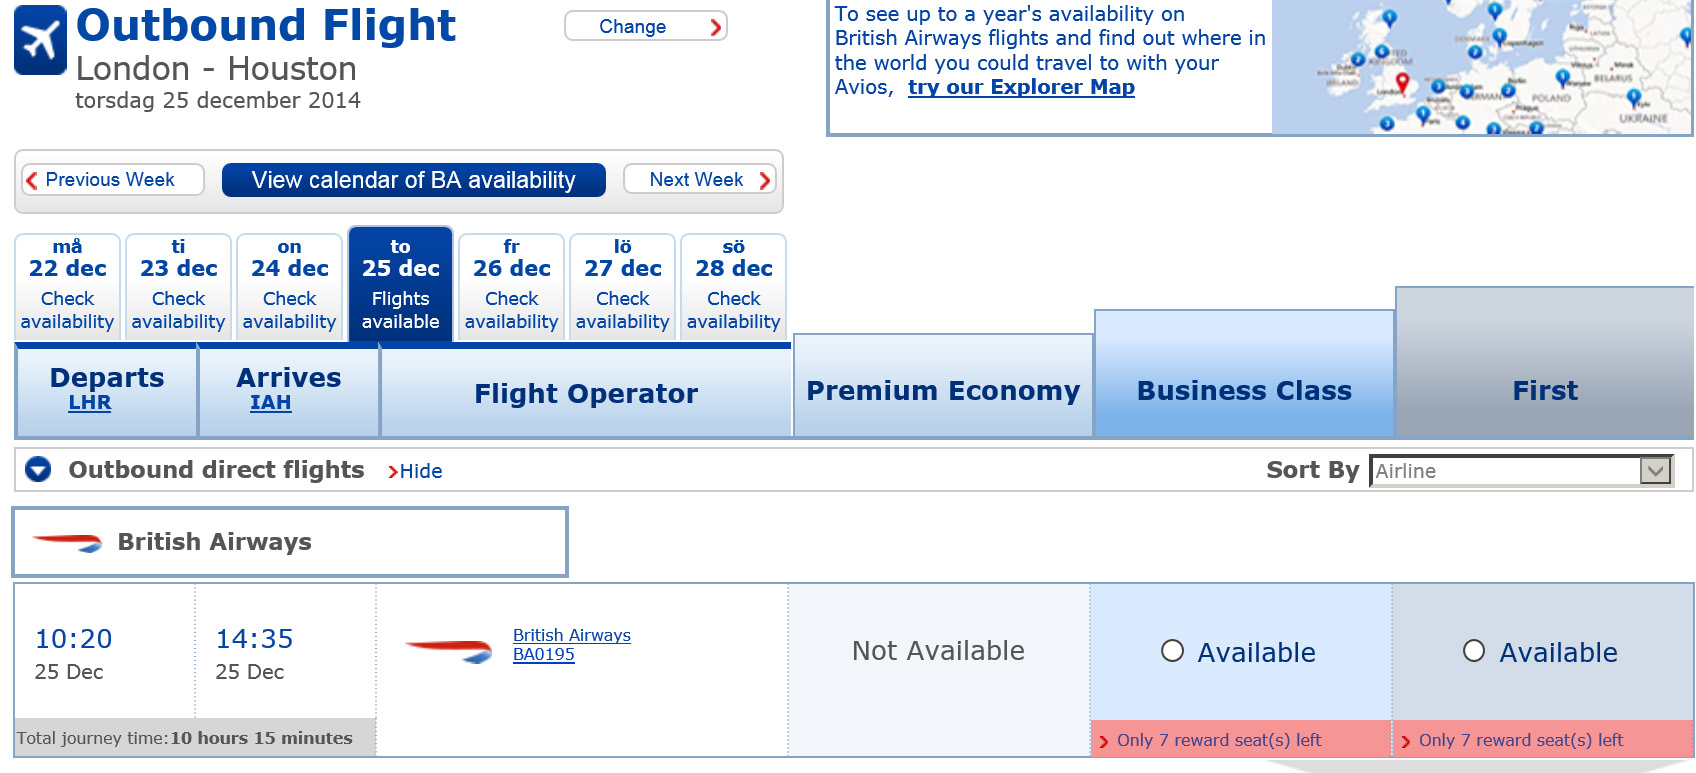Click the British Airways ribbon logo in the header
1696x773 pixels.
pyautogui.click(x=67, y=542)
